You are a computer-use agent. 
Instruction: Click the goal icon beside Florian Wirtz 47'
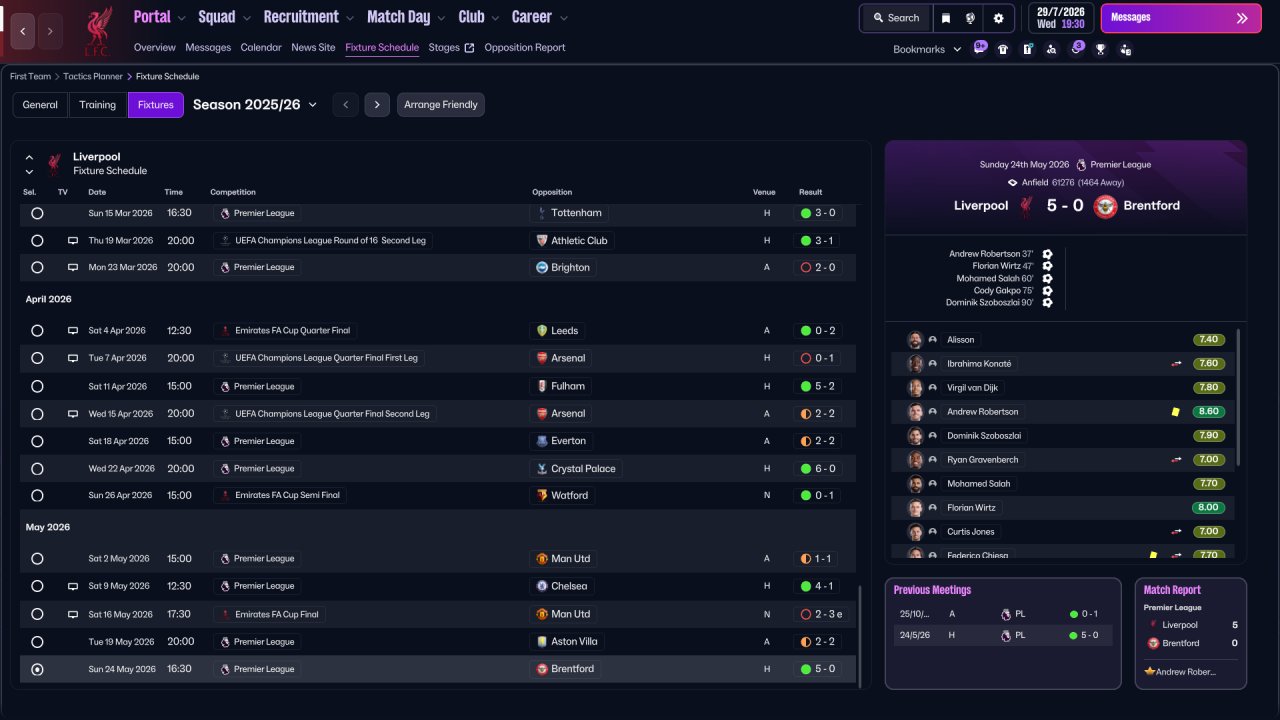[x=1047, y=266]
